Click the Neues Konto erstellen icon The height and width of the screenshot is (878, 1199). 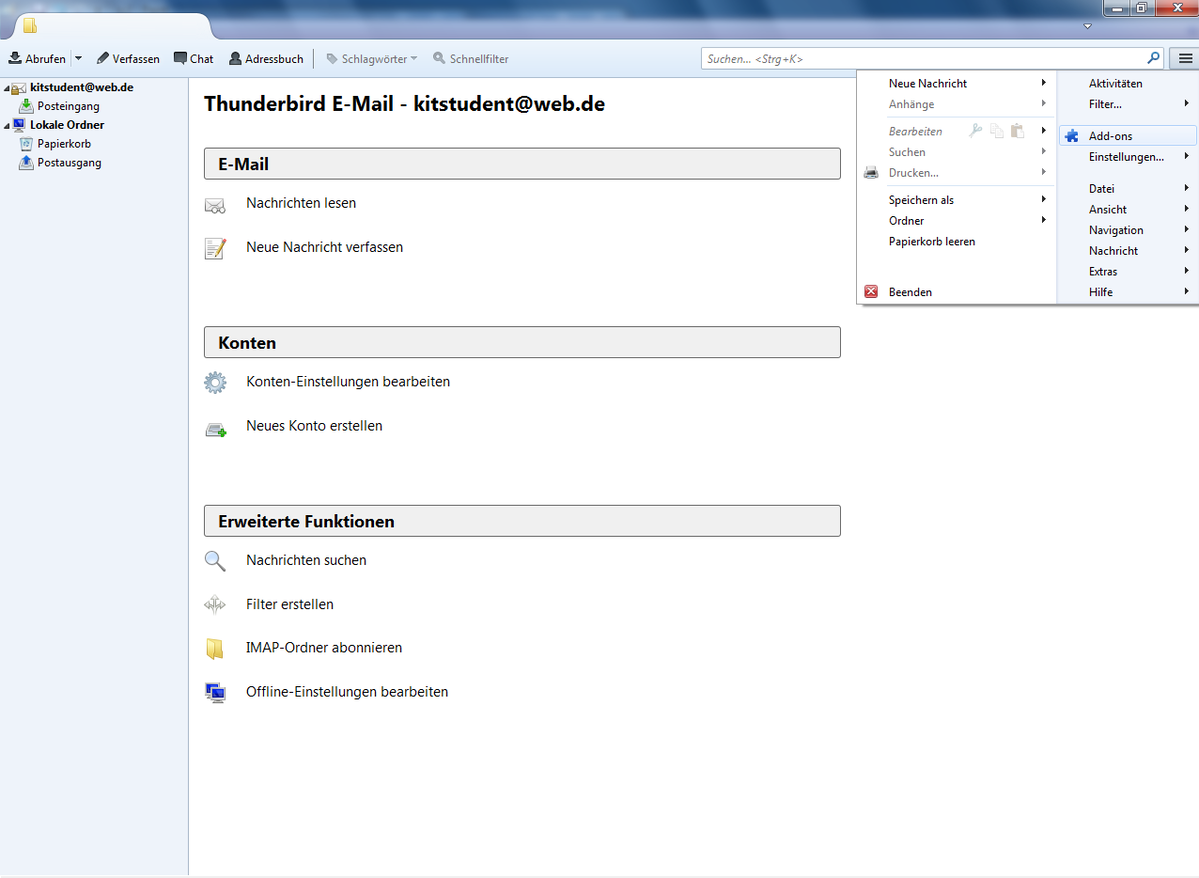(216, 430)
